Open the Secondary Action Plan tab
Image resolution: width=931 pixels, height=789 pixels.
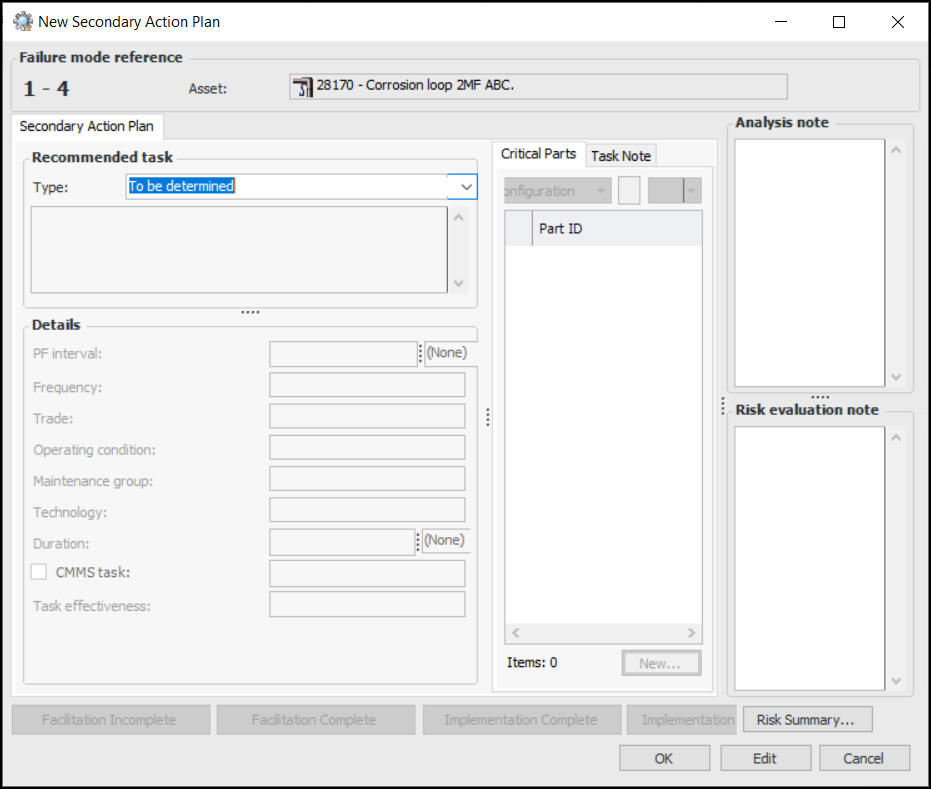(87, 127)
